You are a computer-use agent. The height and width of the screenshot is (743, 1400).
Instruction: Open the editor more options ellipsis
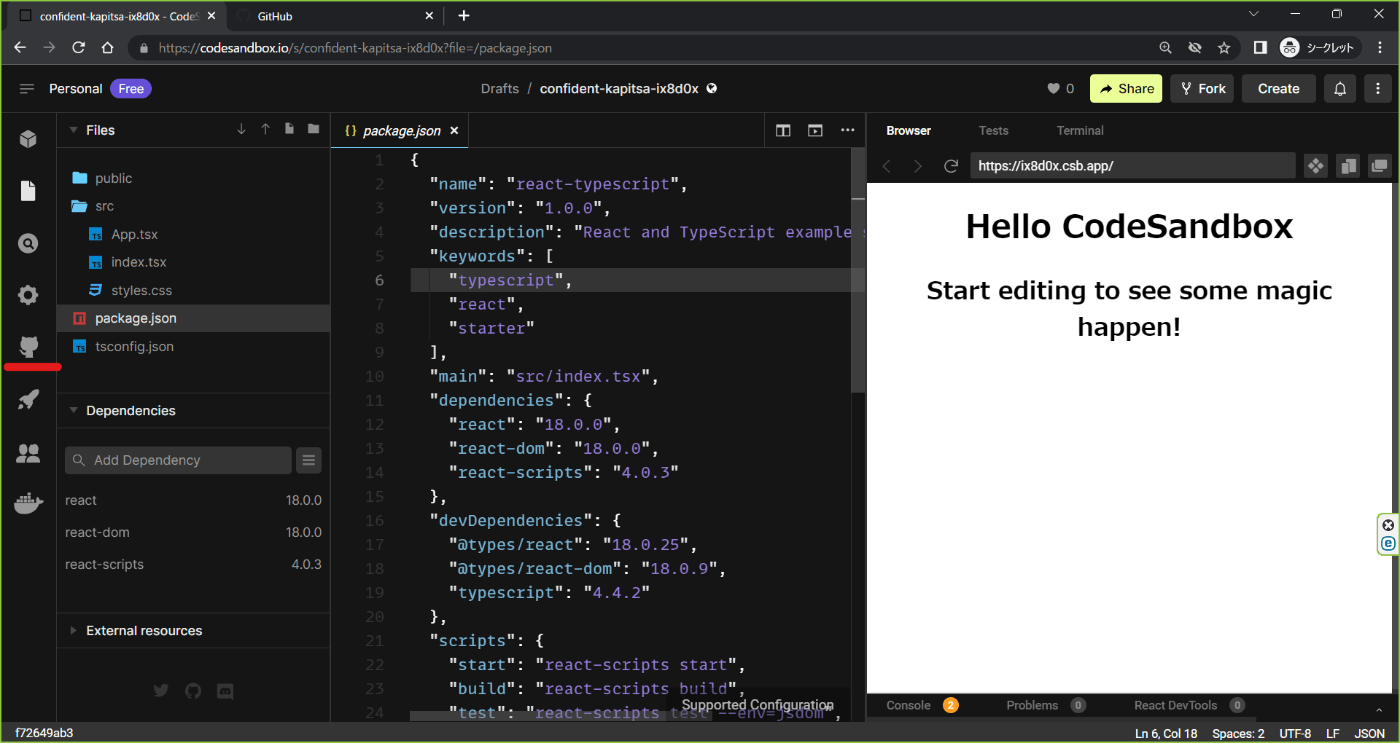pyautogui.click(x=848, y=130)
